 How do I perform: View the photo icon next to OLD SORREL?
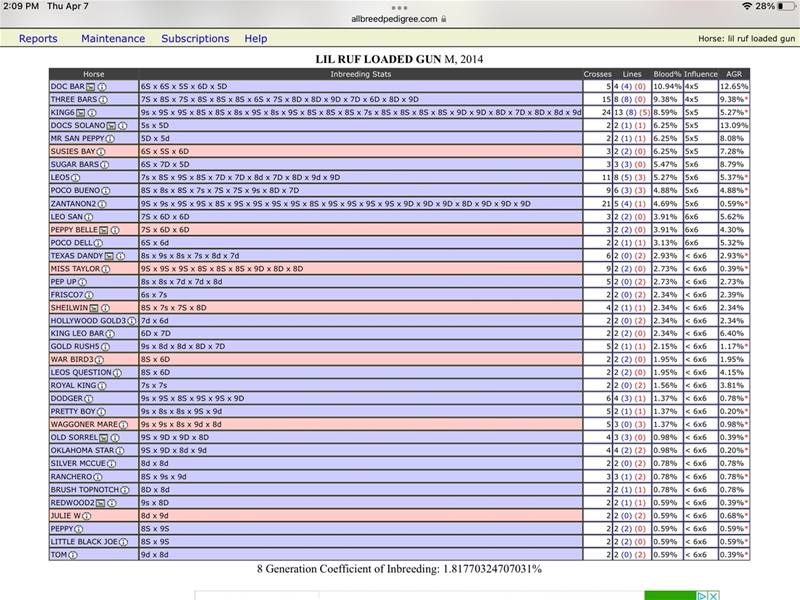click(x=104, y=438)
